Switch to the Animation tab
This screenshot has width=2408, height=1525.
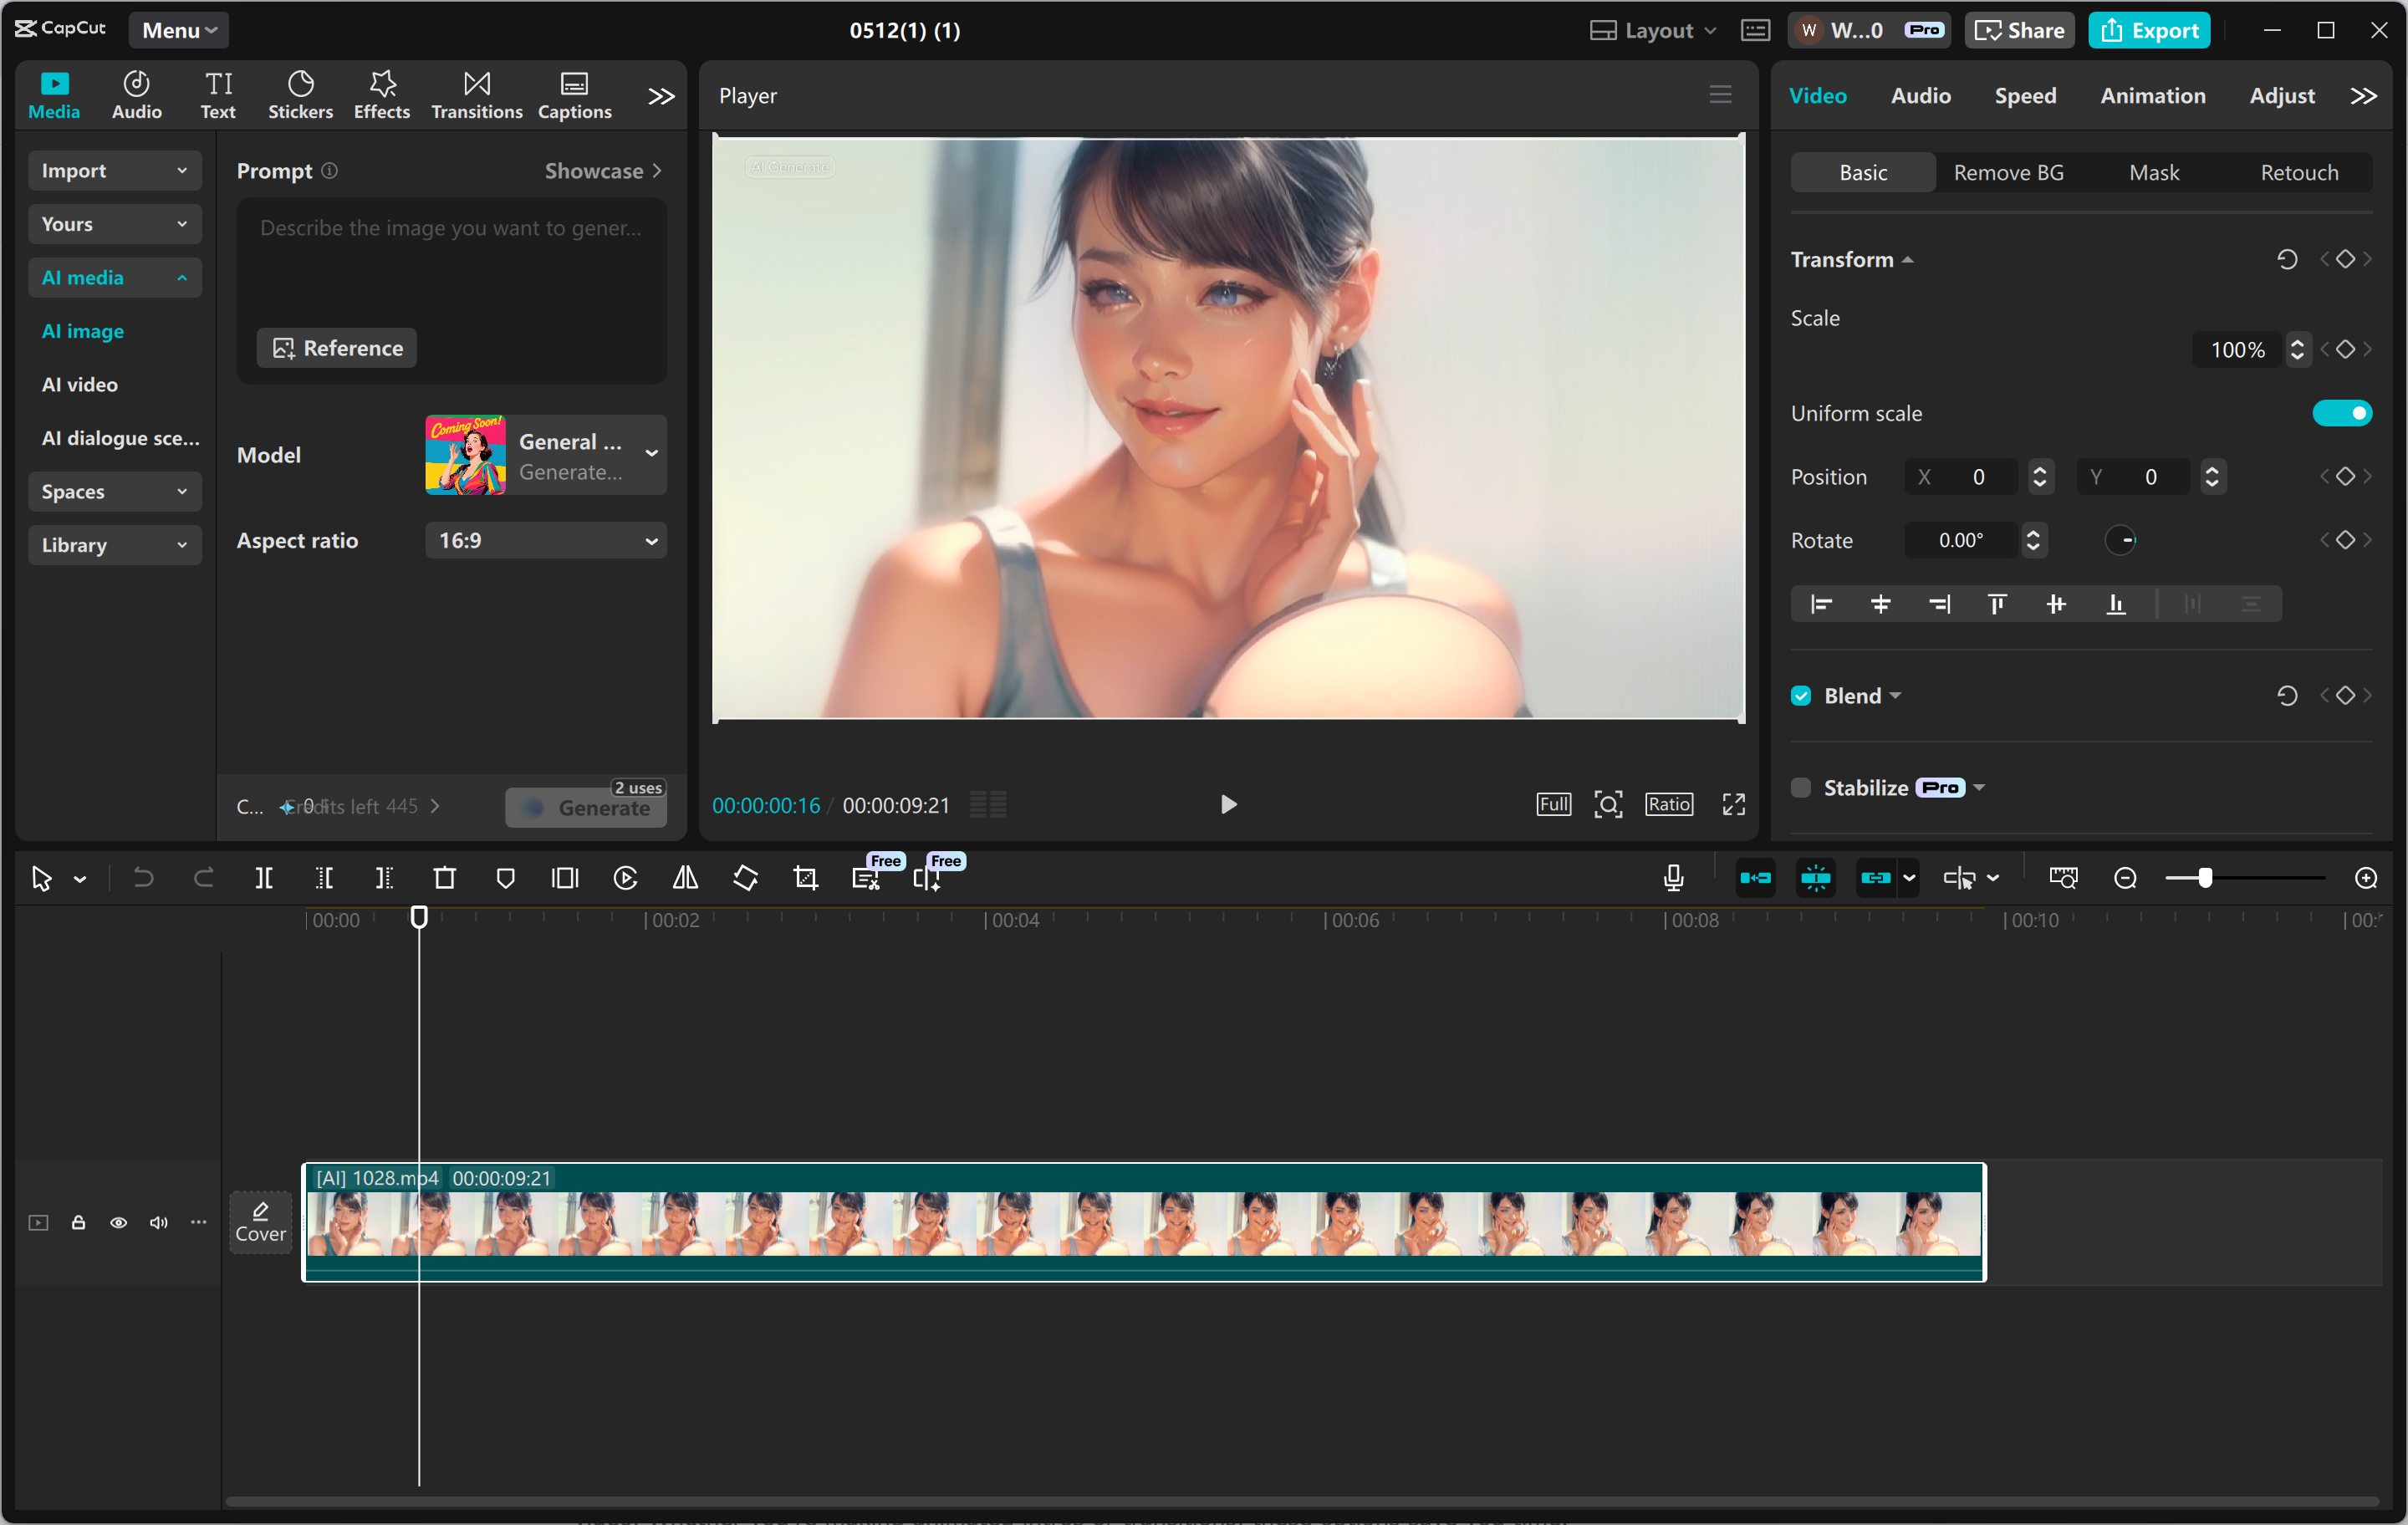coord(2152,95)
